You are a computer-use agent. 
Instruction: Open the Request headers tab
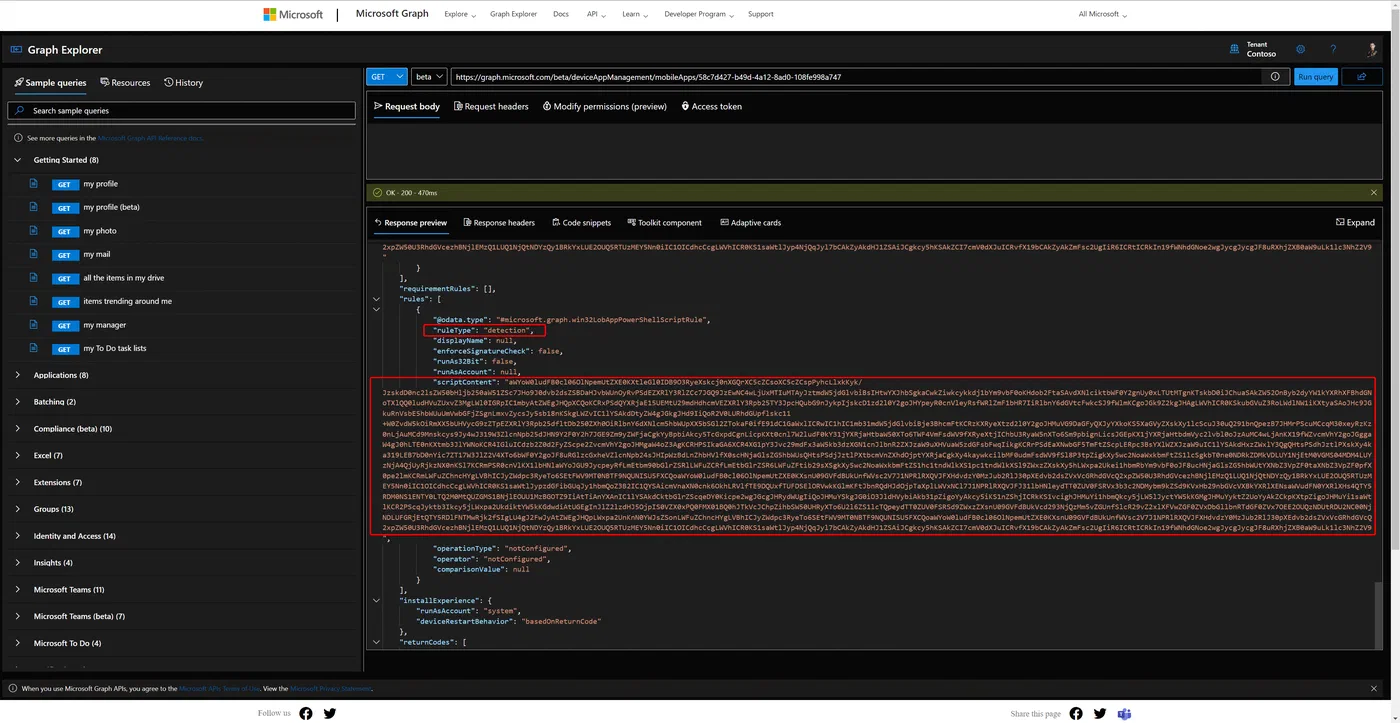pos(491,106)
